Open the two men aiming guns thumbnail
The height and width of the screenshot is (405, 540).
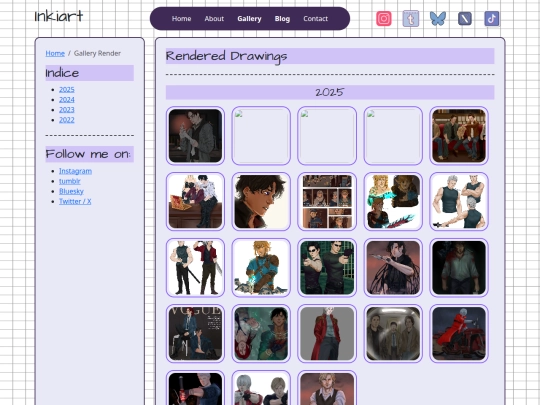(x=327, y=268)
